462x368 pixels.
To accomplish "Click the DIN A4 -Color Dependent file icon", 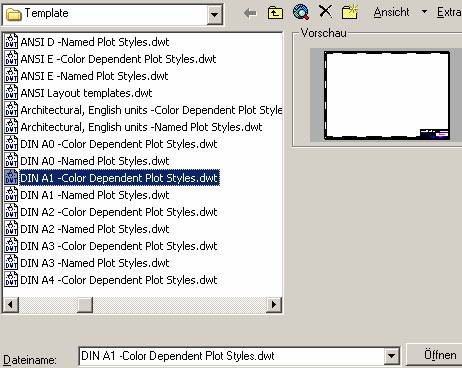I will click(11, 280).
